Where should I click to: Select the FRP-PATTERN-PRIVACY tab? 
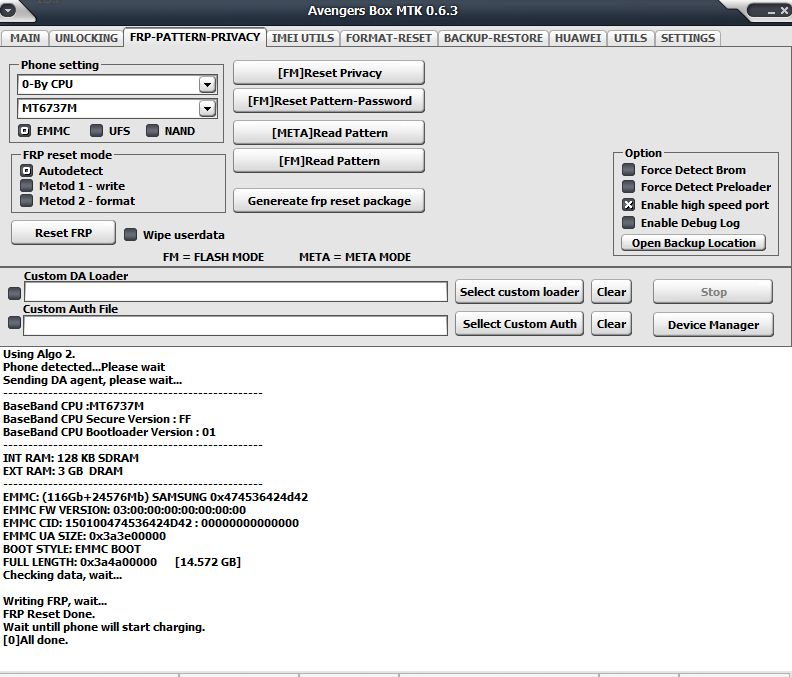click(x=195, y=37)
